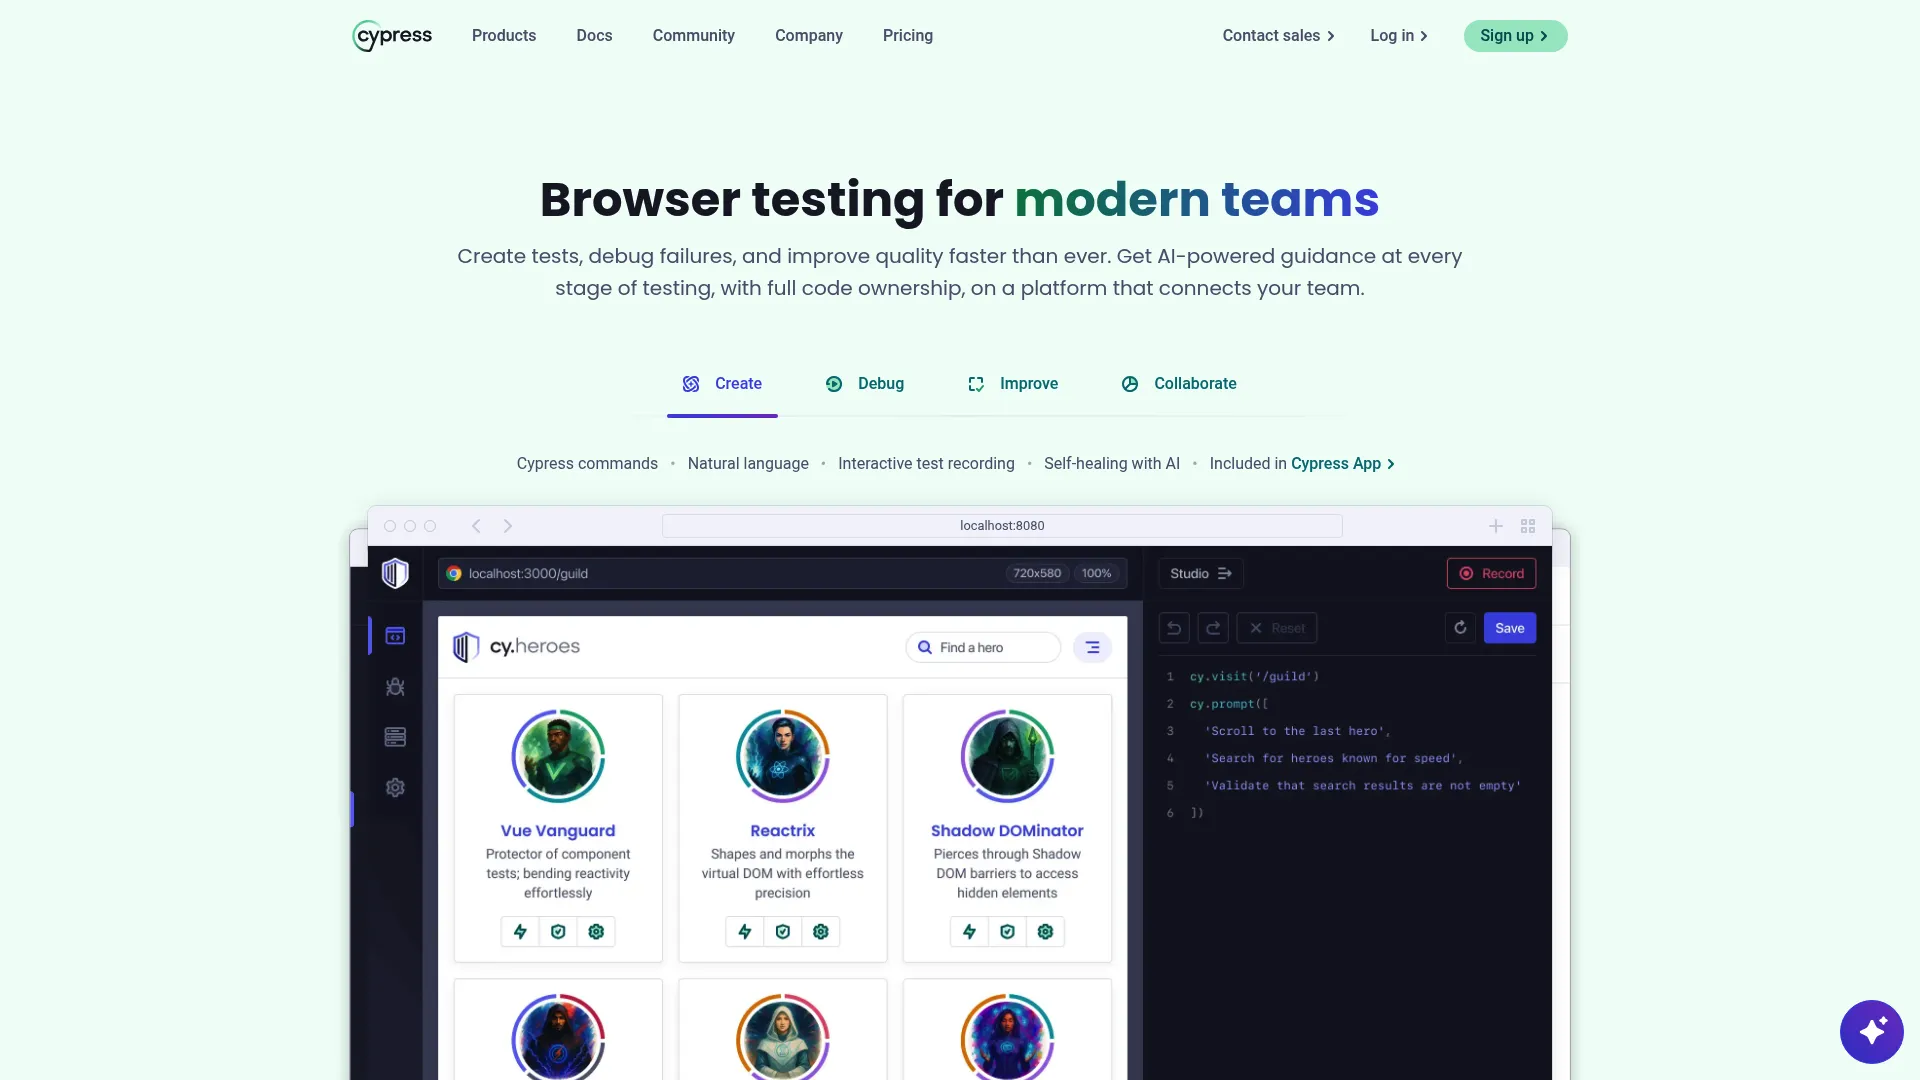The image size is (1920, 1080).
Task: Click the Vue Vanguard hero avatar
Action: click(558, 756)
